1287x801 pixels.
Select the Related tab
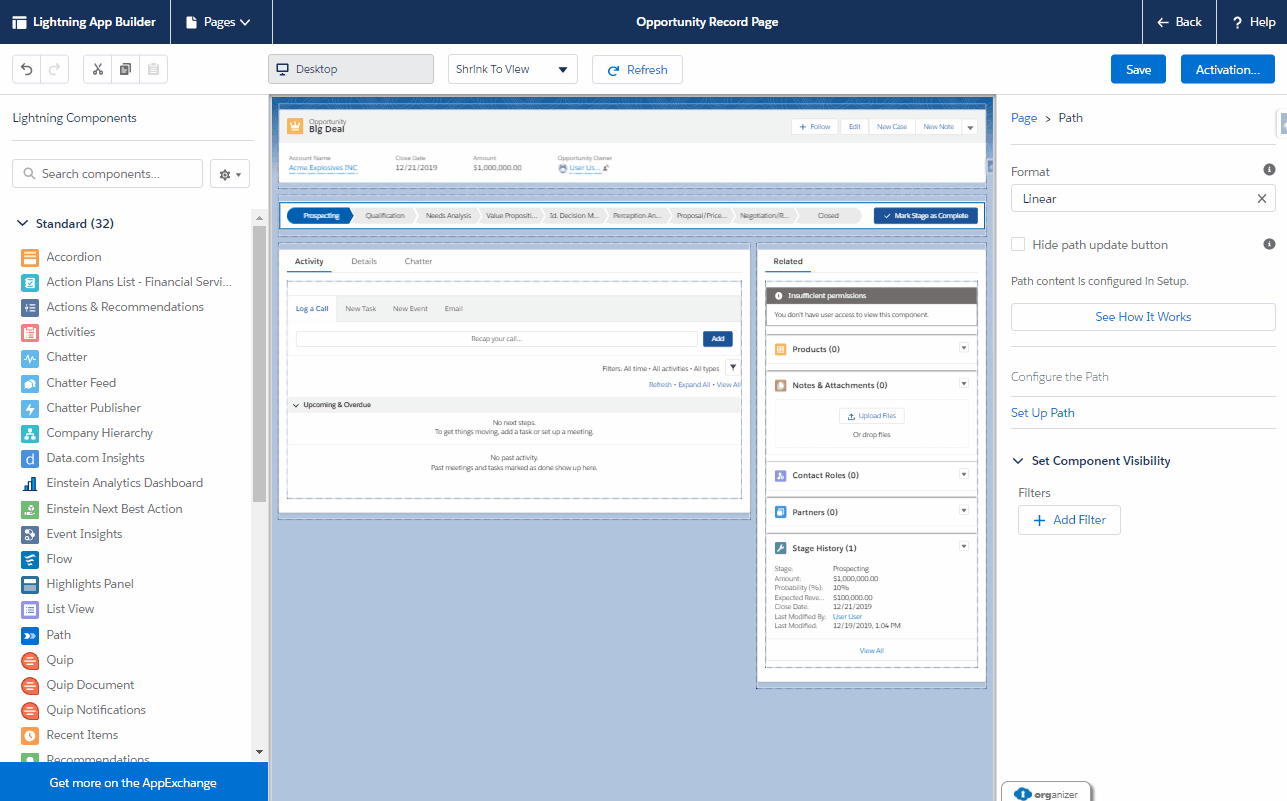pyautogui.click(x=788, y=261)
